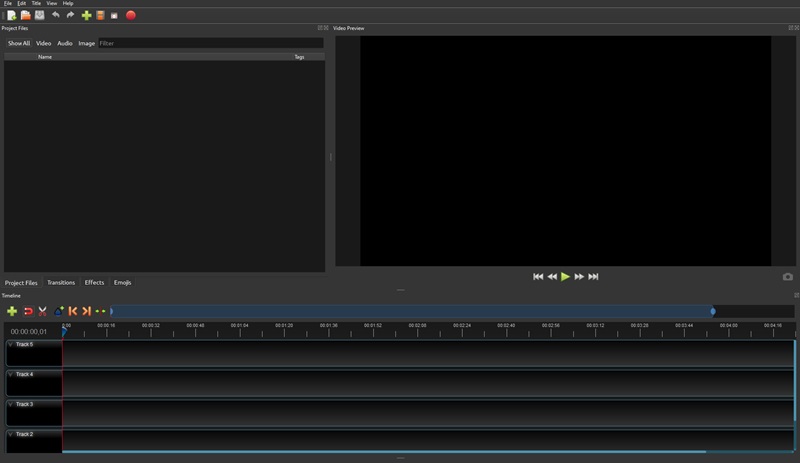Select the Track 3 label
The width and height of the screenshot is (800, 463).
[24, 404]
